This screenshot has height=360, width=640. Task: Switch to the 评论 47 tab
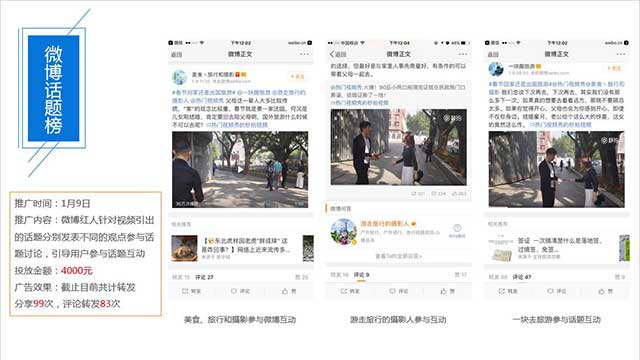tap(522, 277)
